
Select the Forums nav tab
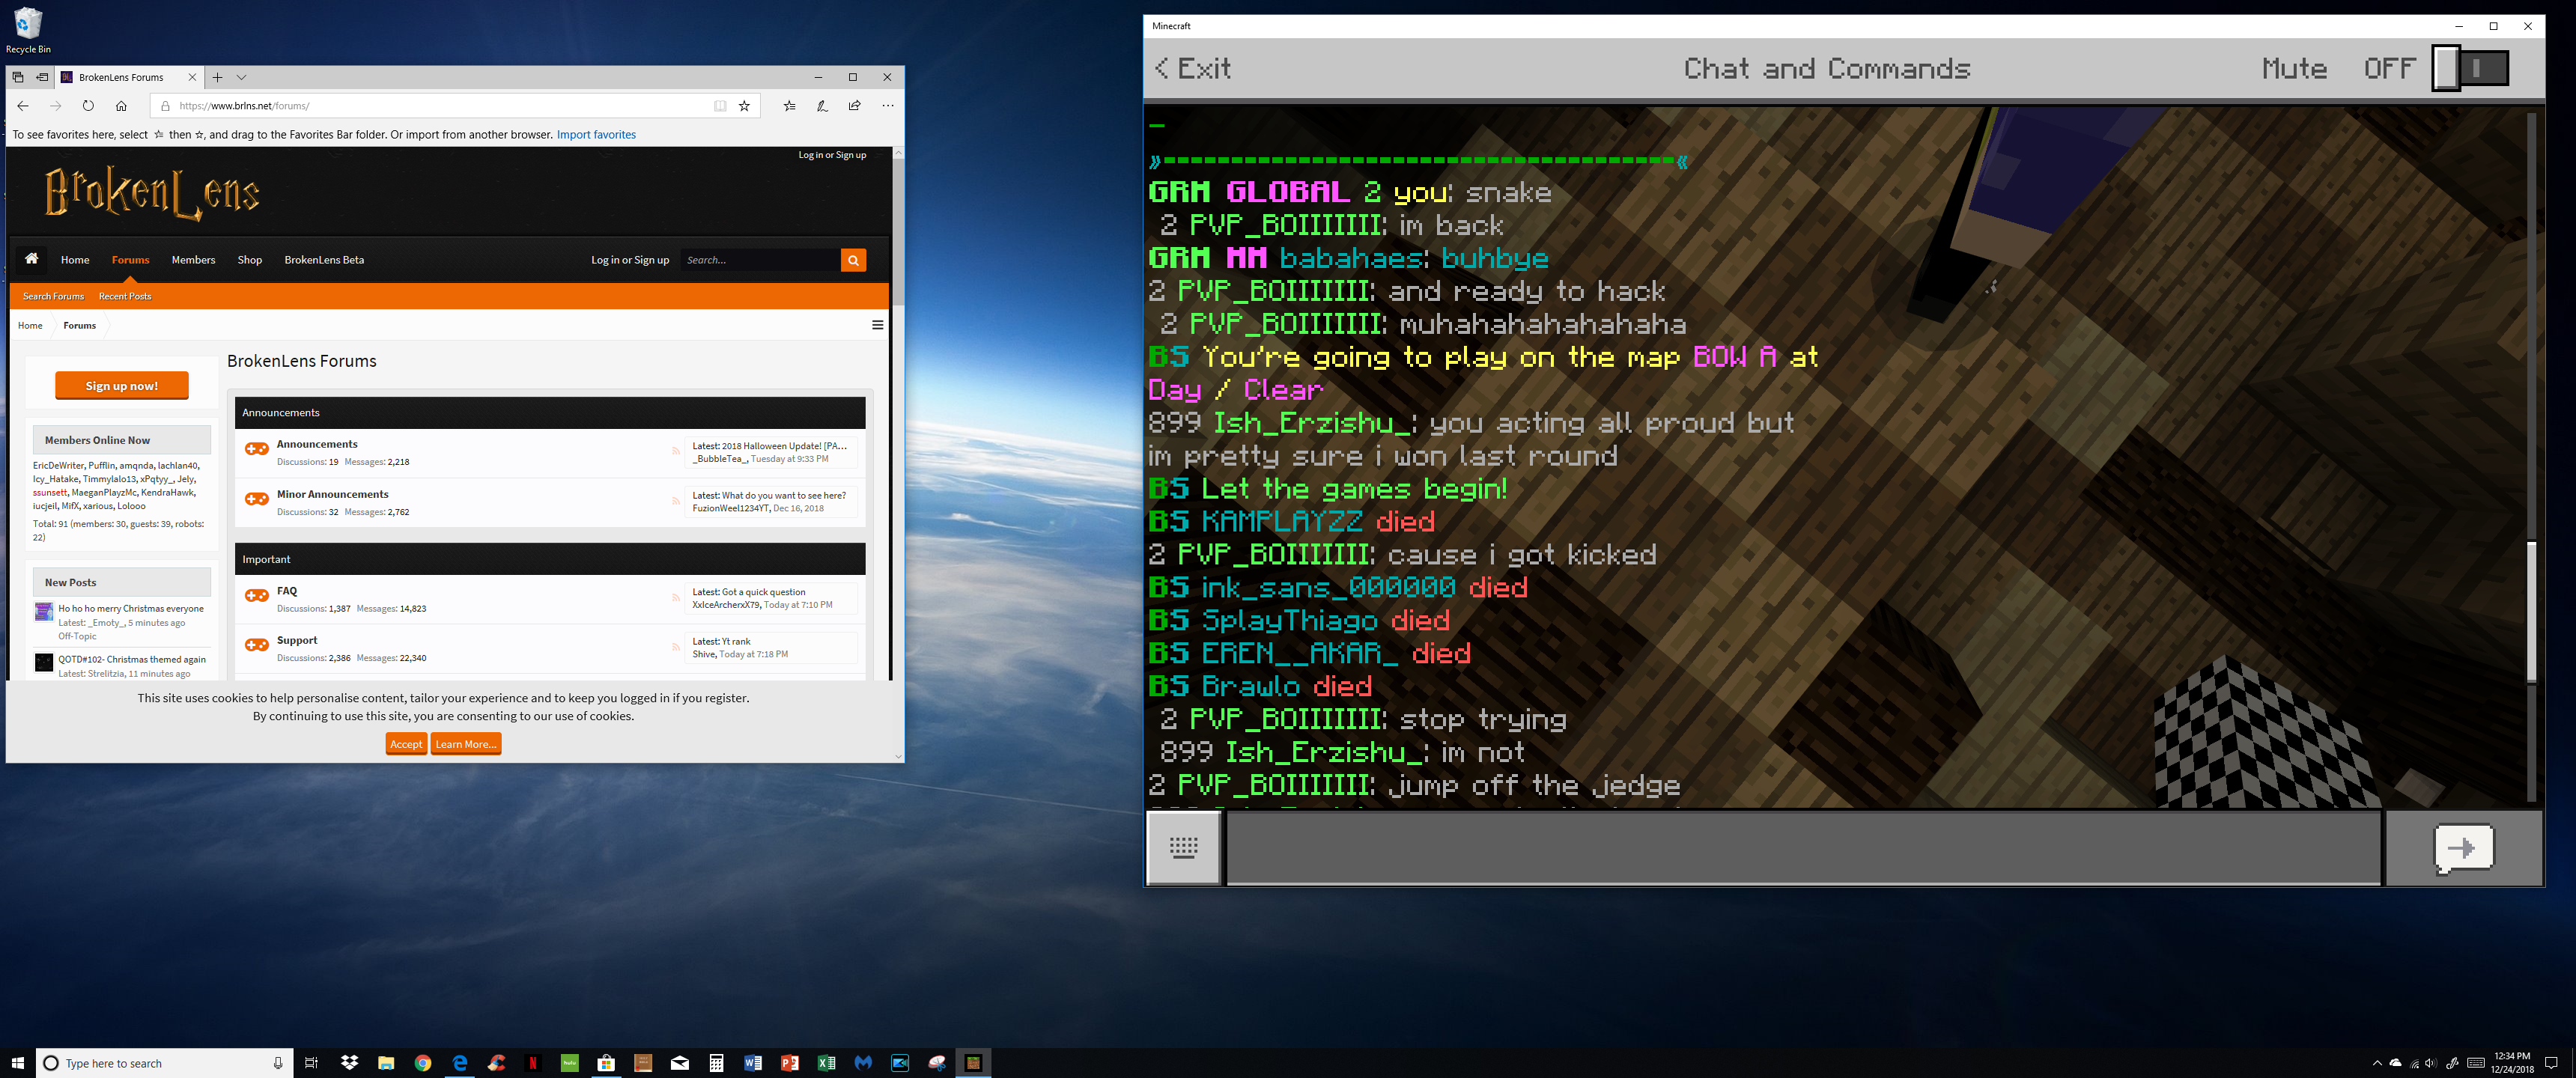point(131,260)
